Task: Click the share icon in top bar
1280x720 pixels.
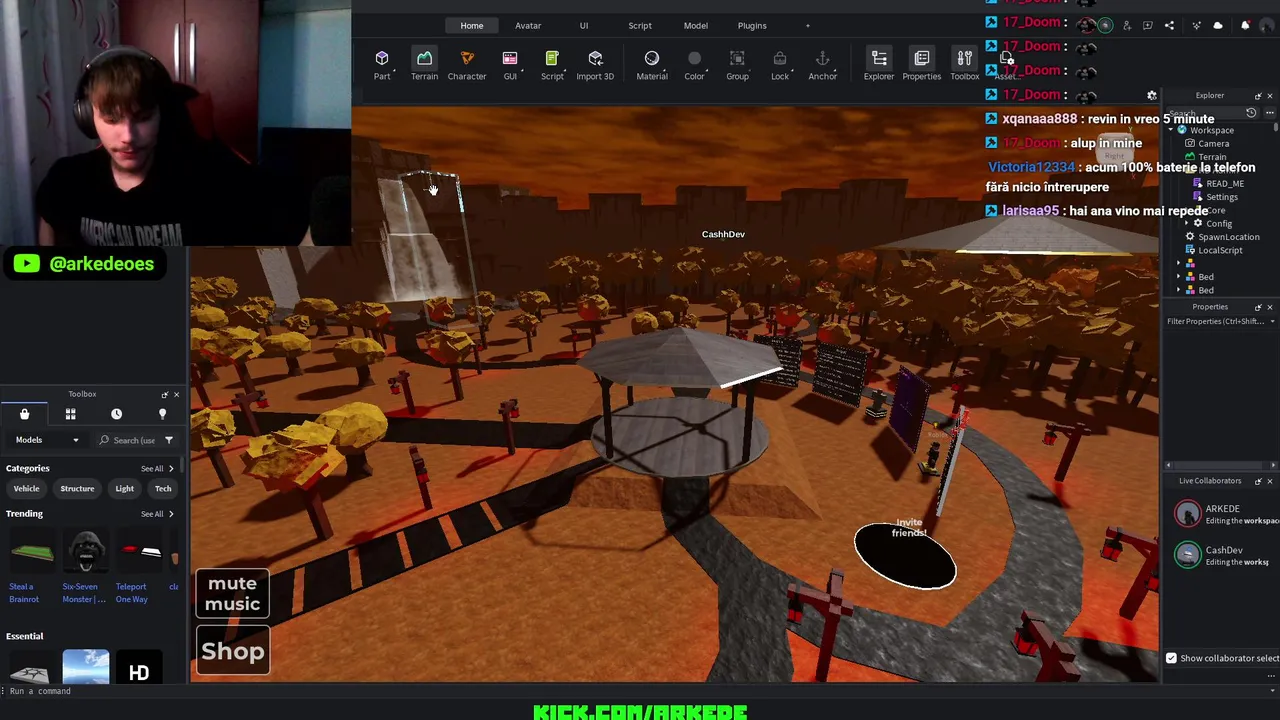Action: [x=1169, y=25]
